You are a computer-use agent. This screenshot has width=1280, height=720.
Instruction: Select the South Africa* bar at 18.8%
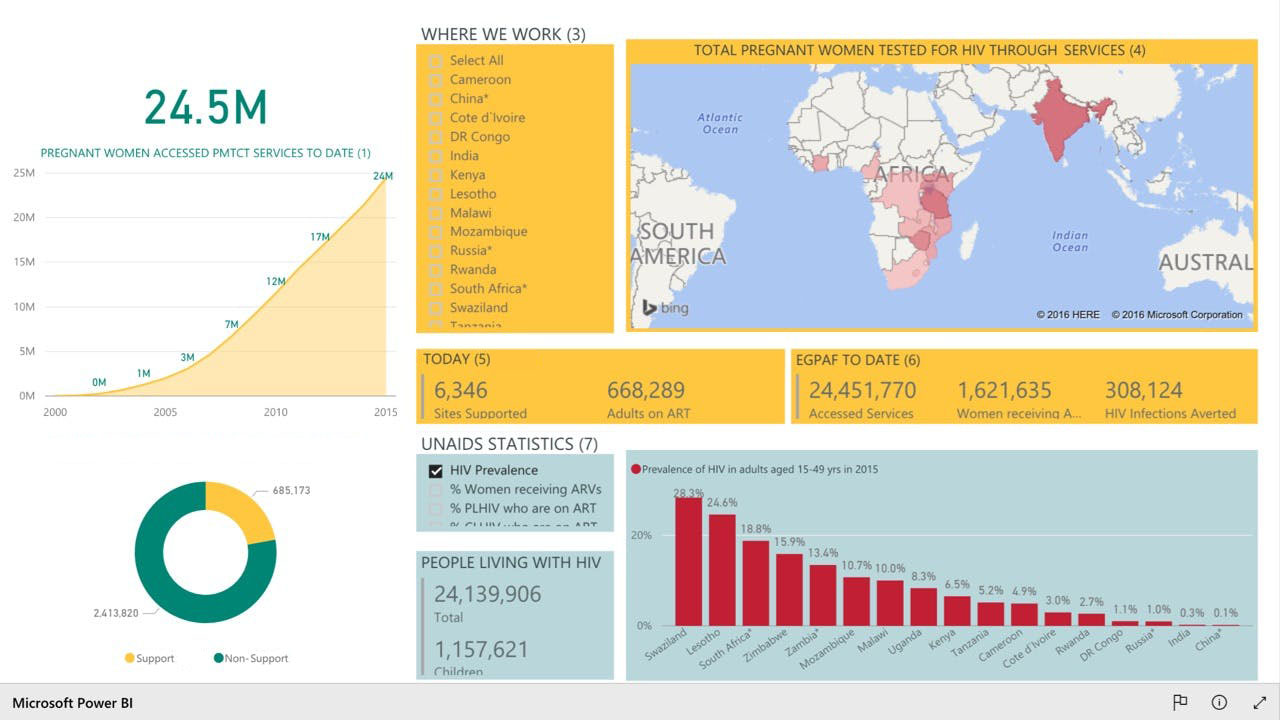point(756,583)
